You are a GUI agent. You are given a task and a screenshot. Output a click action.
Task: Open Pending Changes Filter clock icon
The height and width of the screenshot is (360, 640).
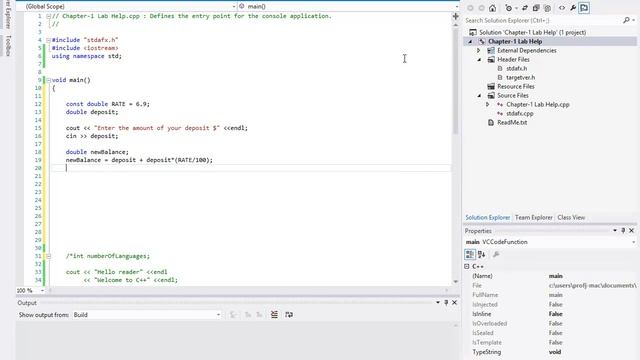click(509, 8)
